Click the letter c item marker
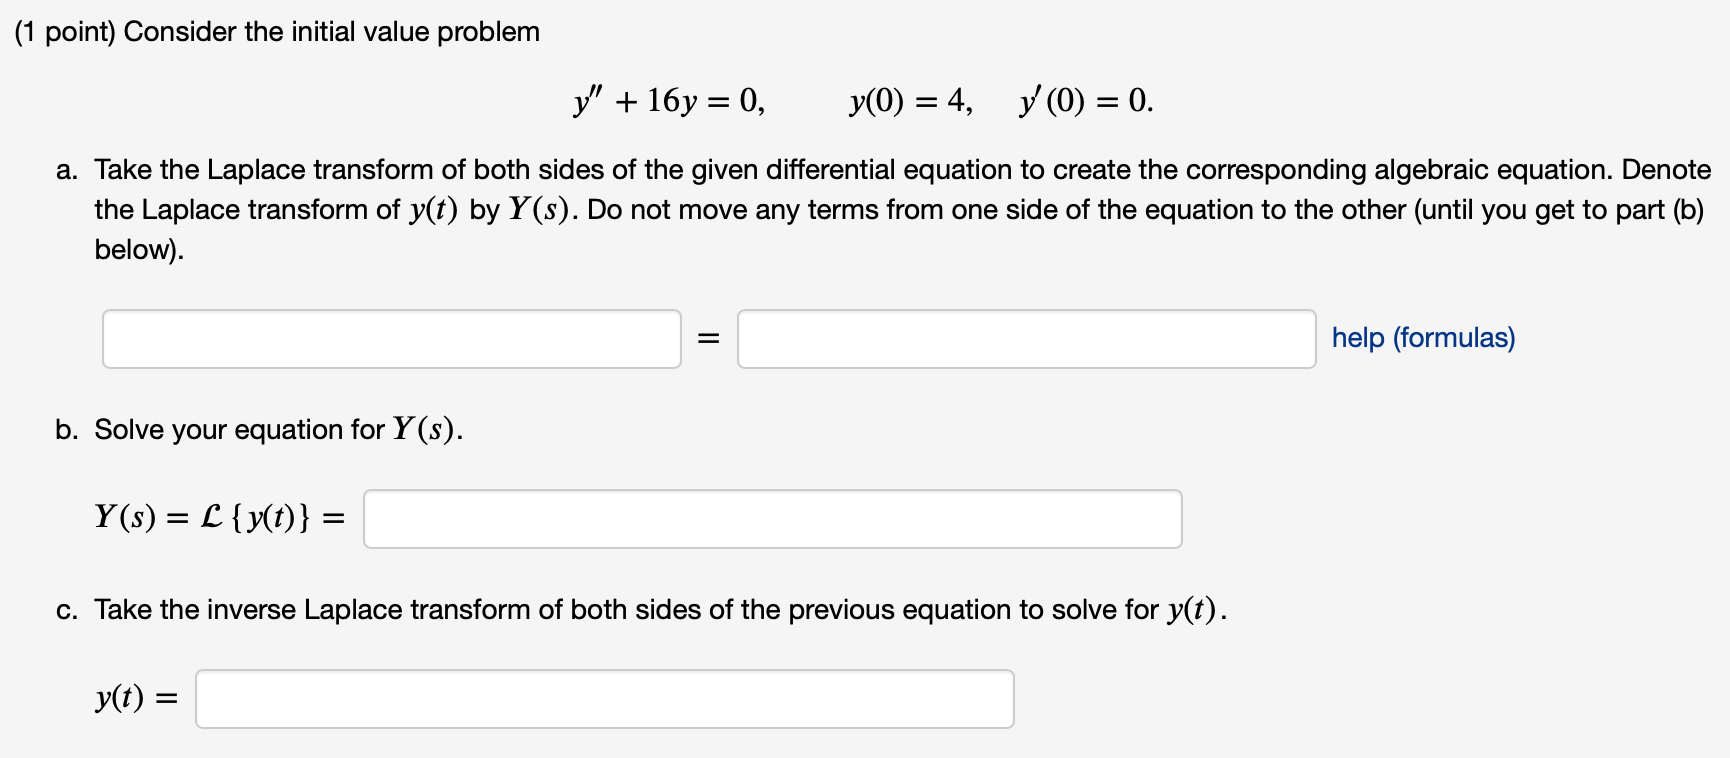This screenshot has width=1730, height=758. click(66, 608)
